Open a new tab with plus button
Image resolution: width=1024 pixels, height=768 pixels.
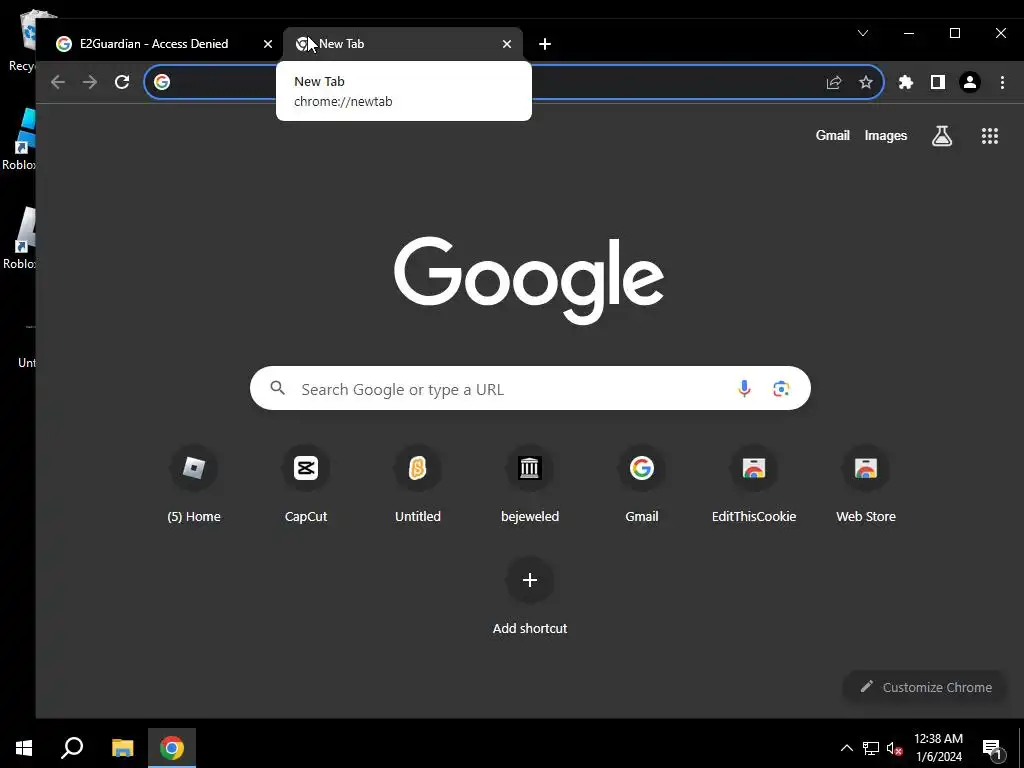(545, 44)
